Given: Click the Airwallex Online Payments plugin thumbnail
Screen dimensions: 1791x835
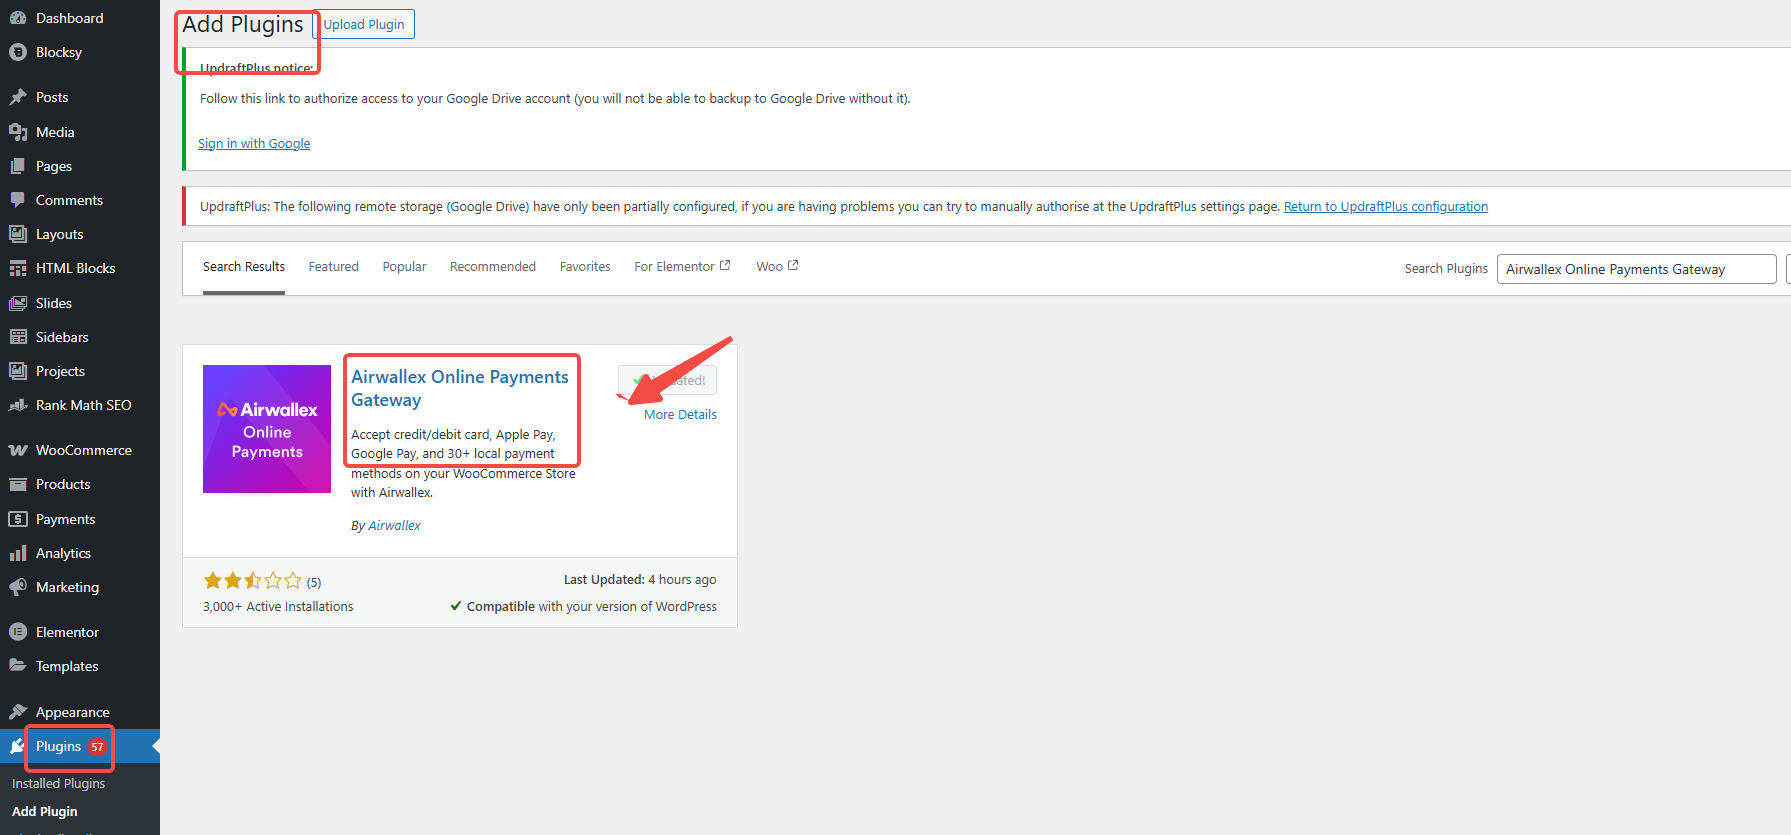Looking at the screenshot, I should pyautogui.click(x=267, y=429).
